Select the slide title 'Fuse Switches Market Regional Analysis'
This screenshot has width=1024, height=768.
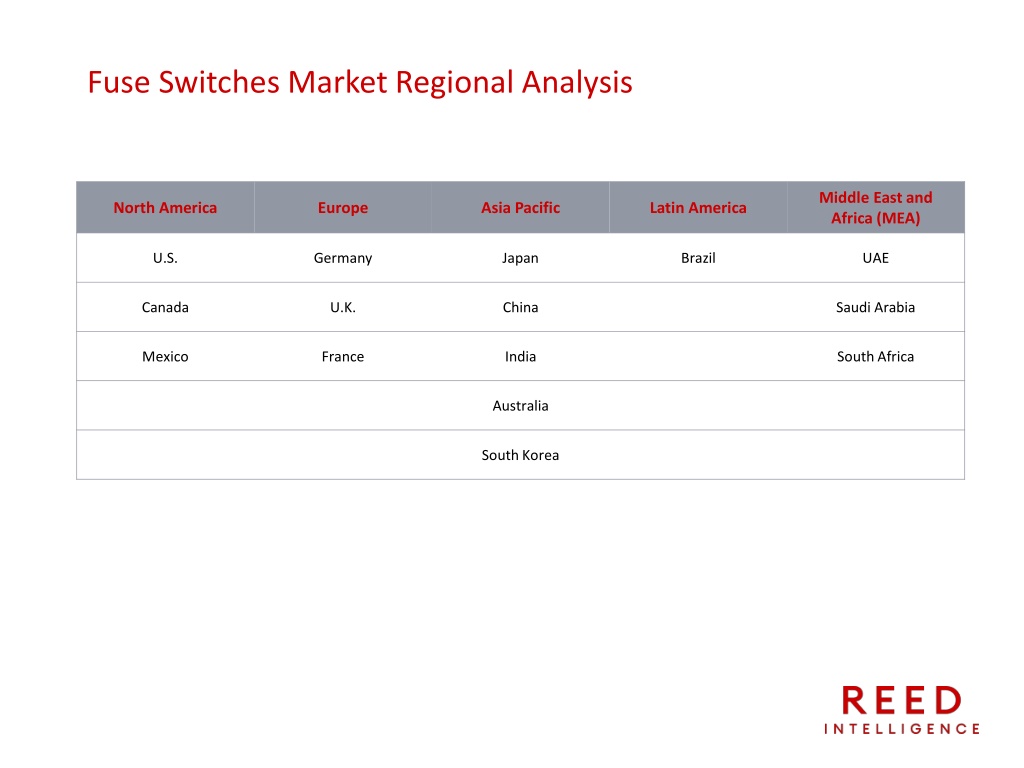(360, 83)
